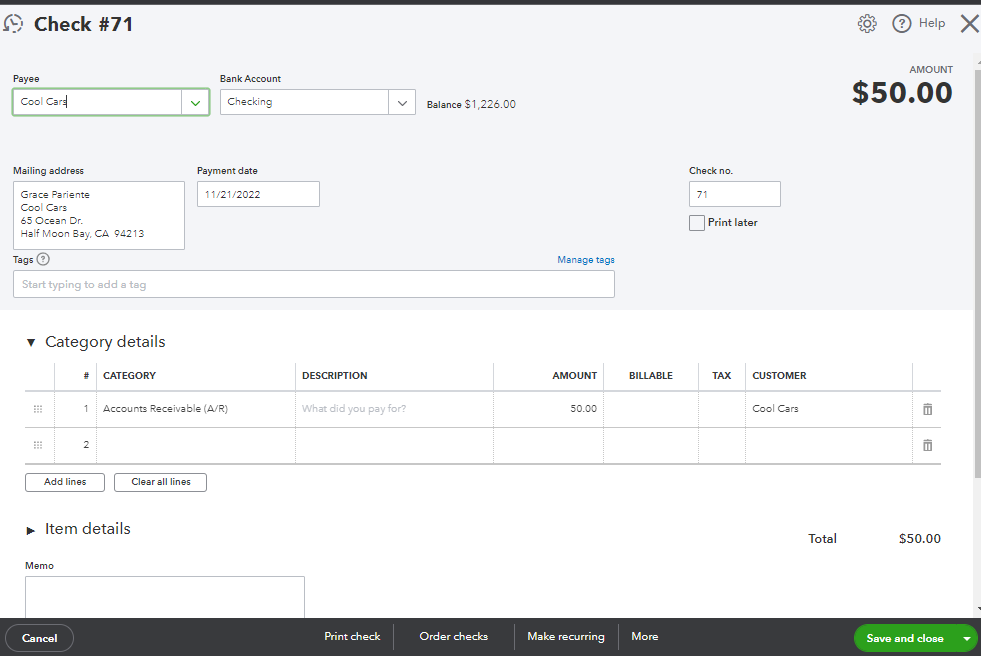Grab the drag handle for line 1
The height and width of the screenshot is (656, 981).
point(38,409)
